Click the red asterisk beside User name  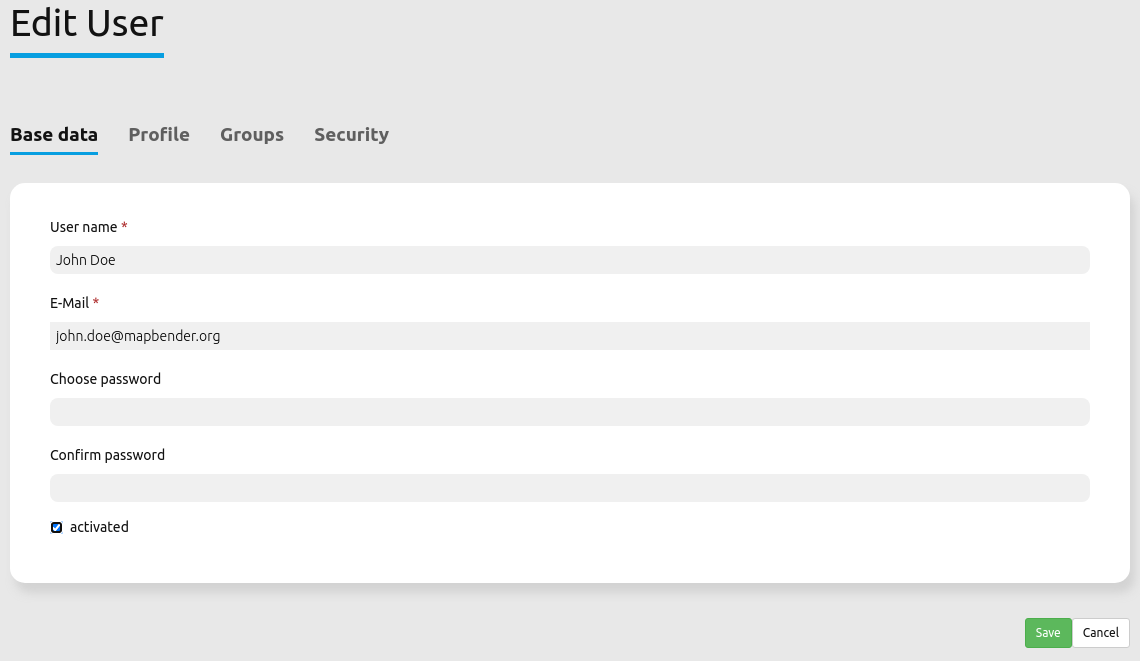click(124, 227)
